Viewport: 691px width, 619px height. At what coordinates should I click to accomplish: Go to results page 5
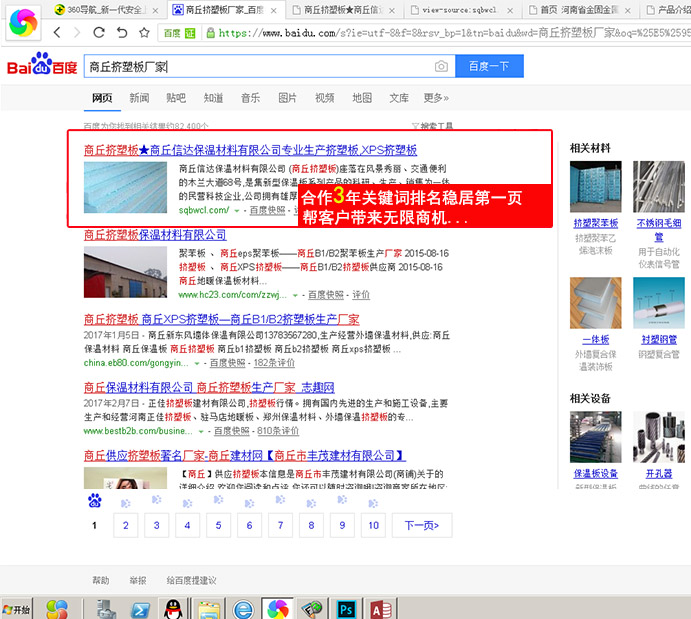coord(218,525)
